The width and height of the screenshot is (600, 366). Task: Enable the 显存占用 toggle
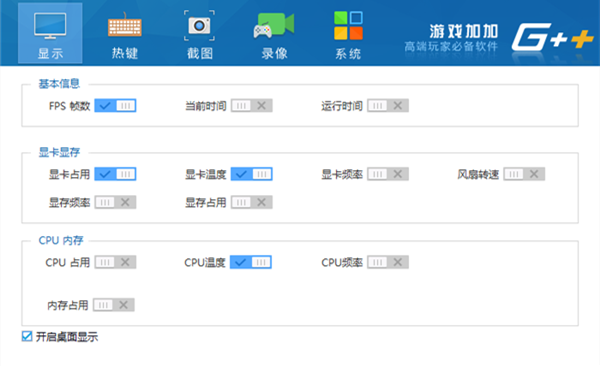251,202
